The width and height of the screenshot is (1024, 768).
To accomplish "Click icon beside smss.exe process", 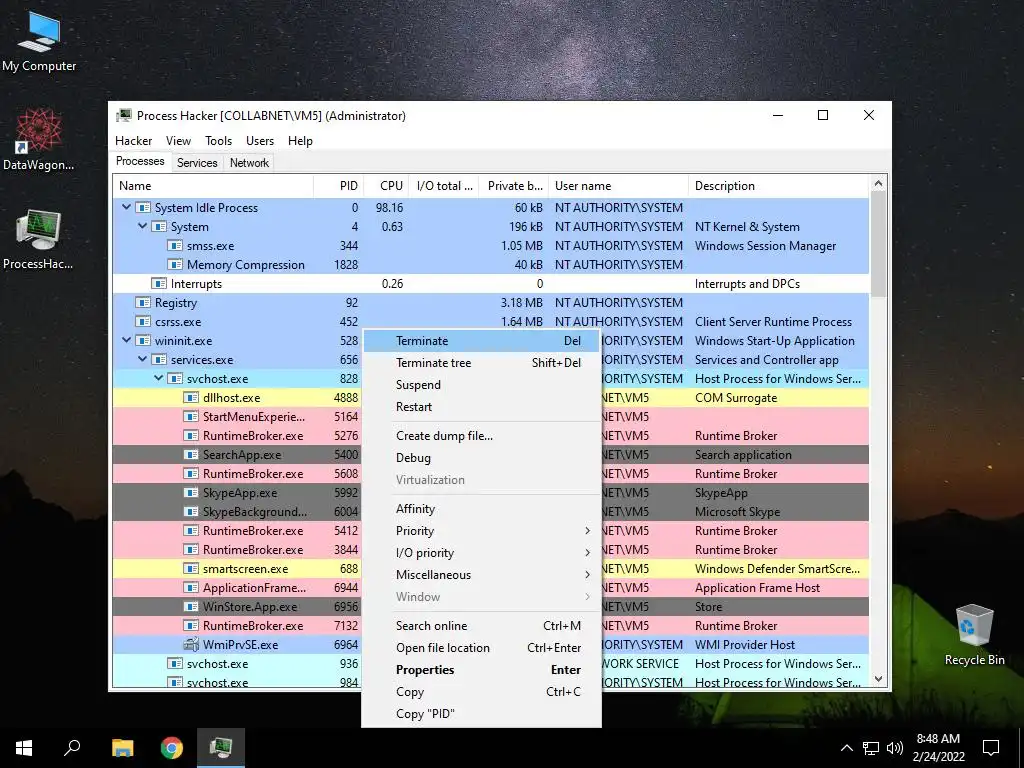I will [x=175, y=246].
